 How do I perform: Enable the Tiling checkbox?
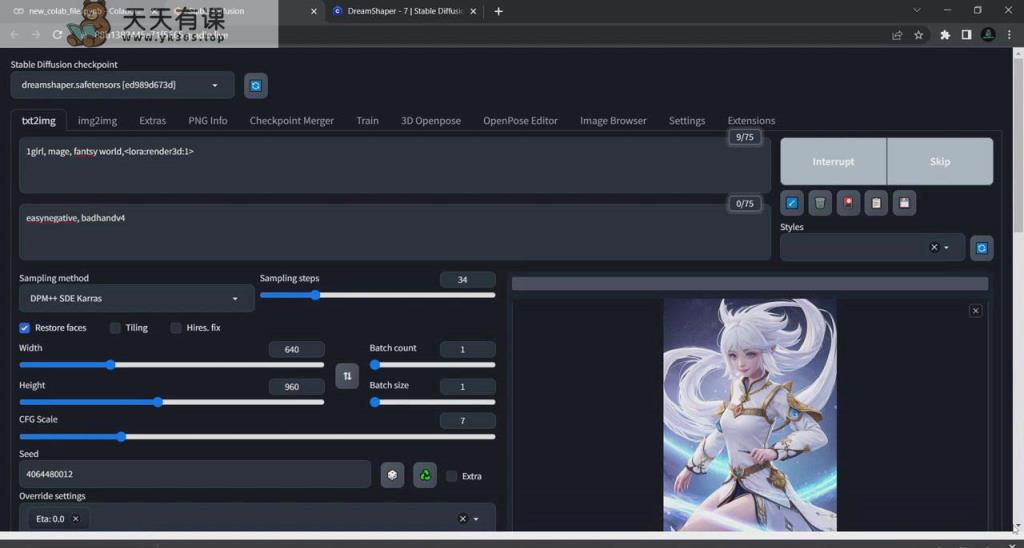(x=115, y=328)
